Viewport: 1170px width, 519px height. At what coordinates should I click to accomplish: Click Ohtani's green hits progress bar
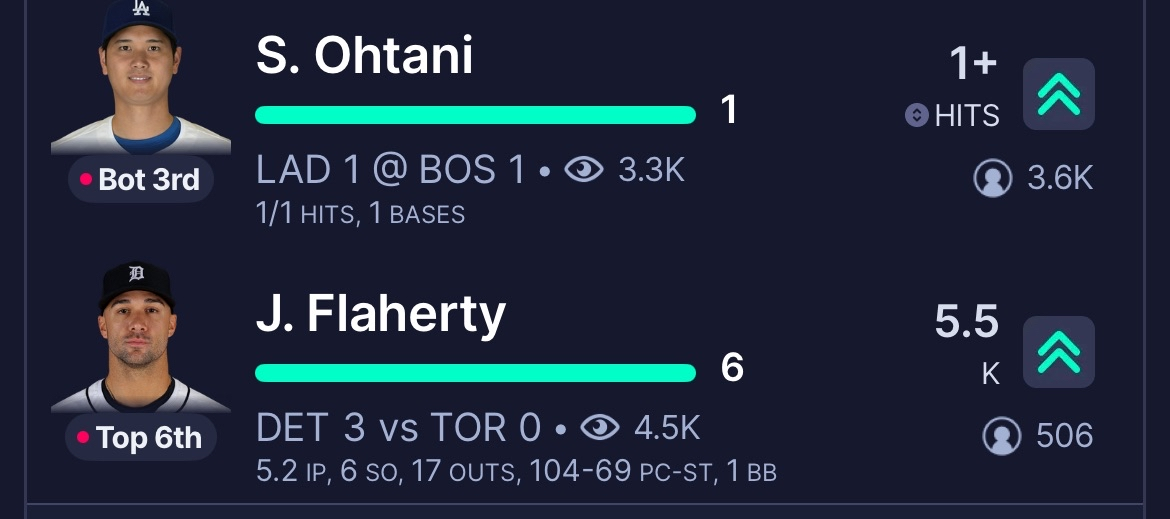(475, 115)
